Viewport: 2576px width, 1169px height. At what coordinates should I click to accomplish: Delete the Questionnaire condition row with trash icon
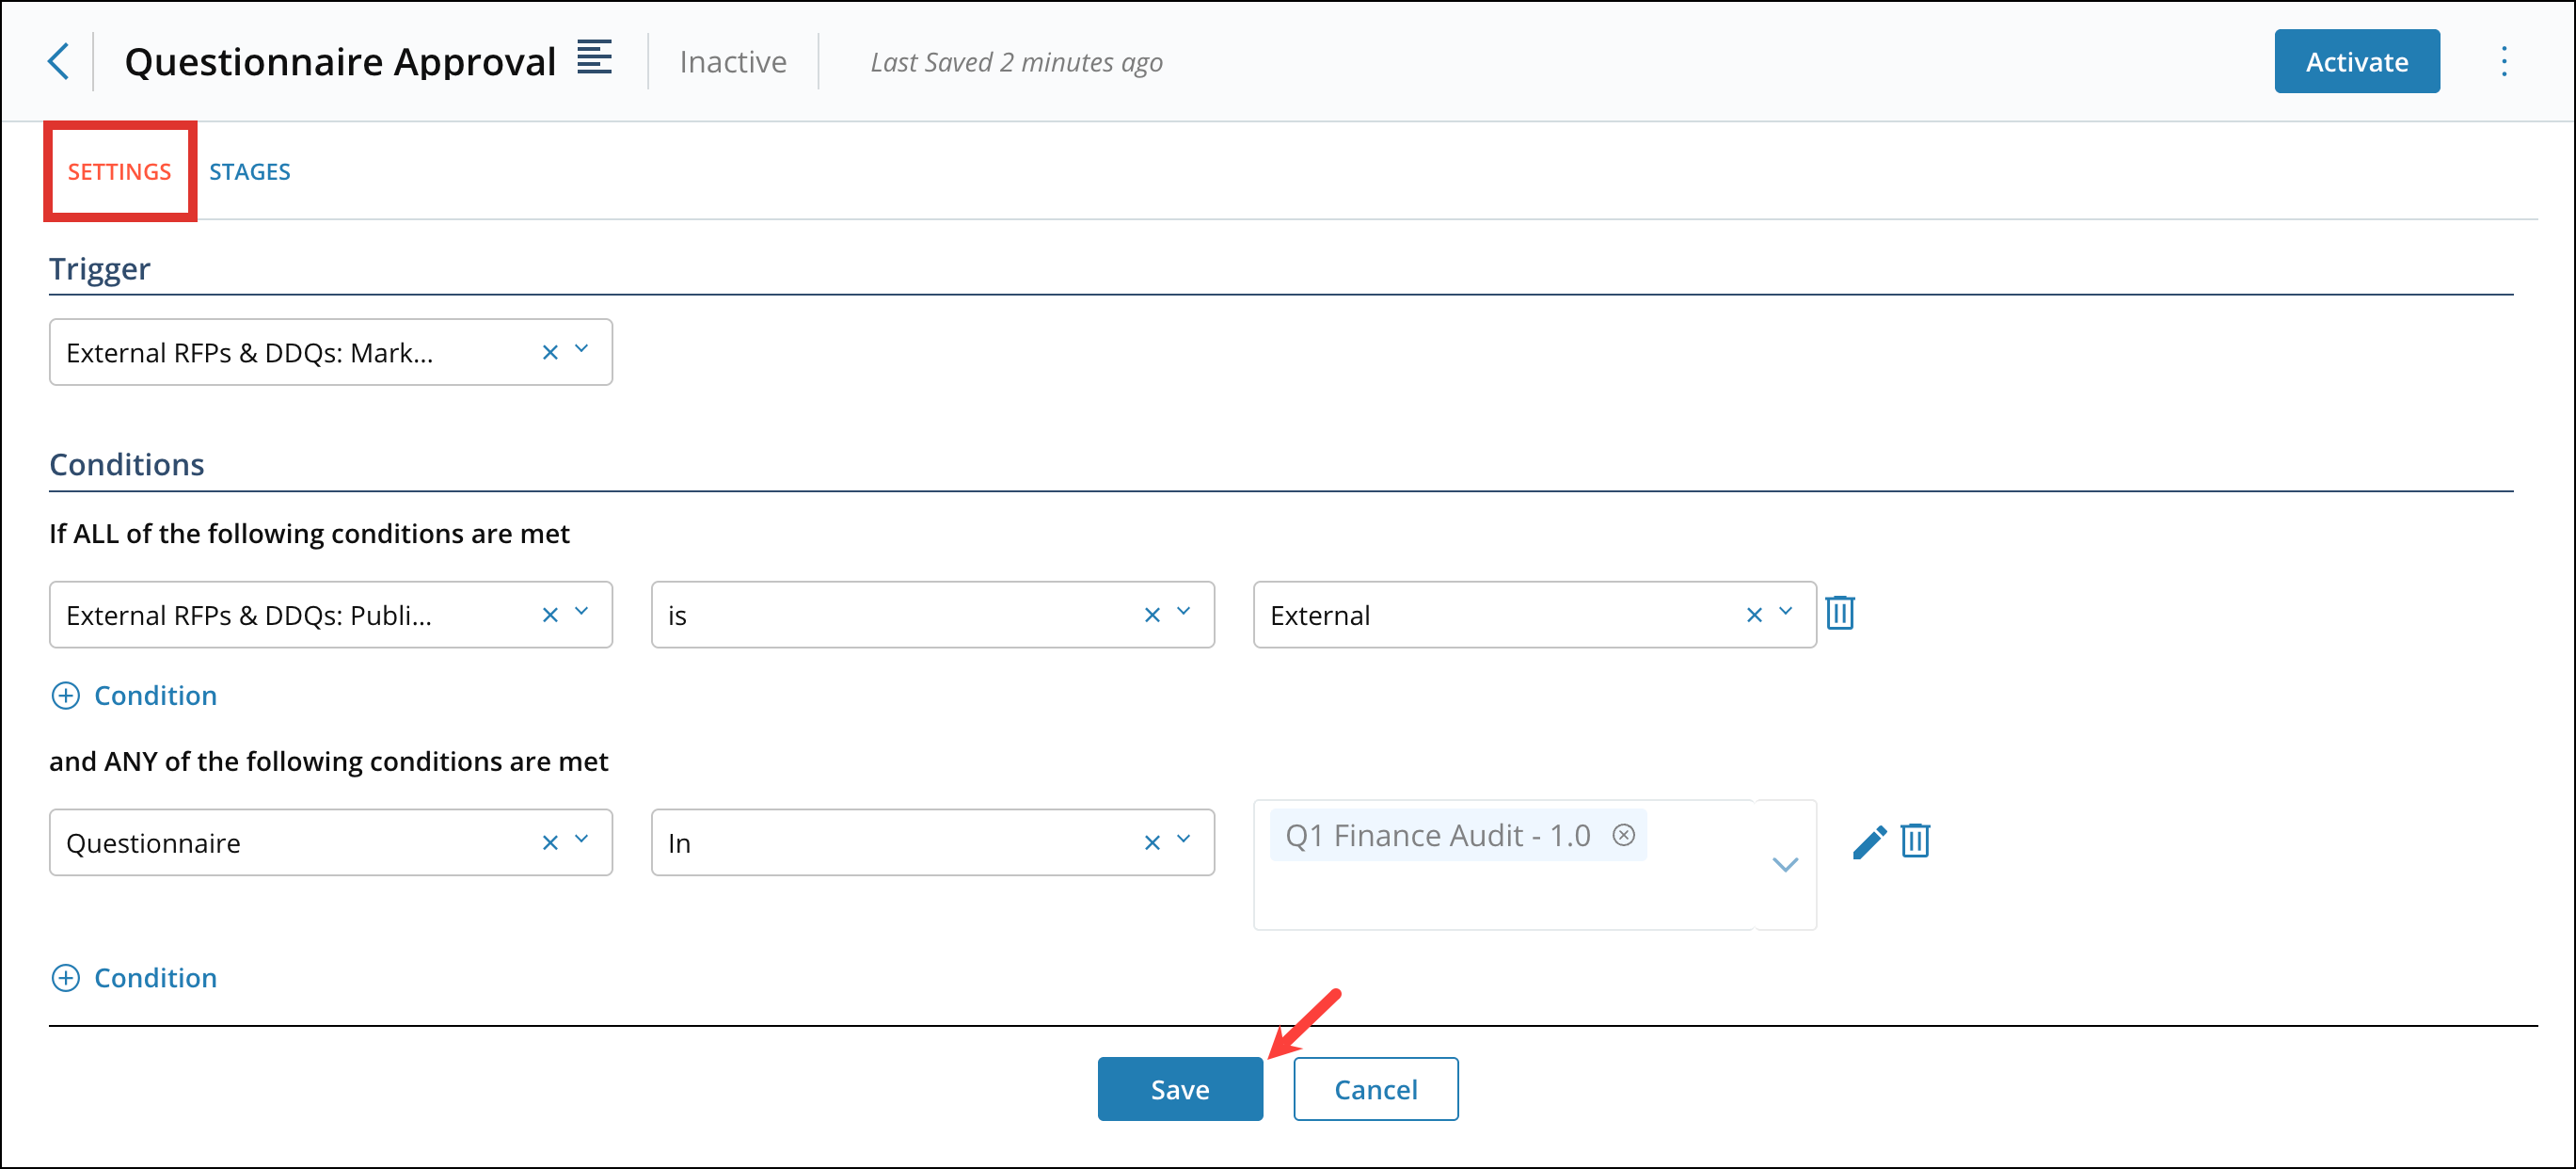point(1914,840)
